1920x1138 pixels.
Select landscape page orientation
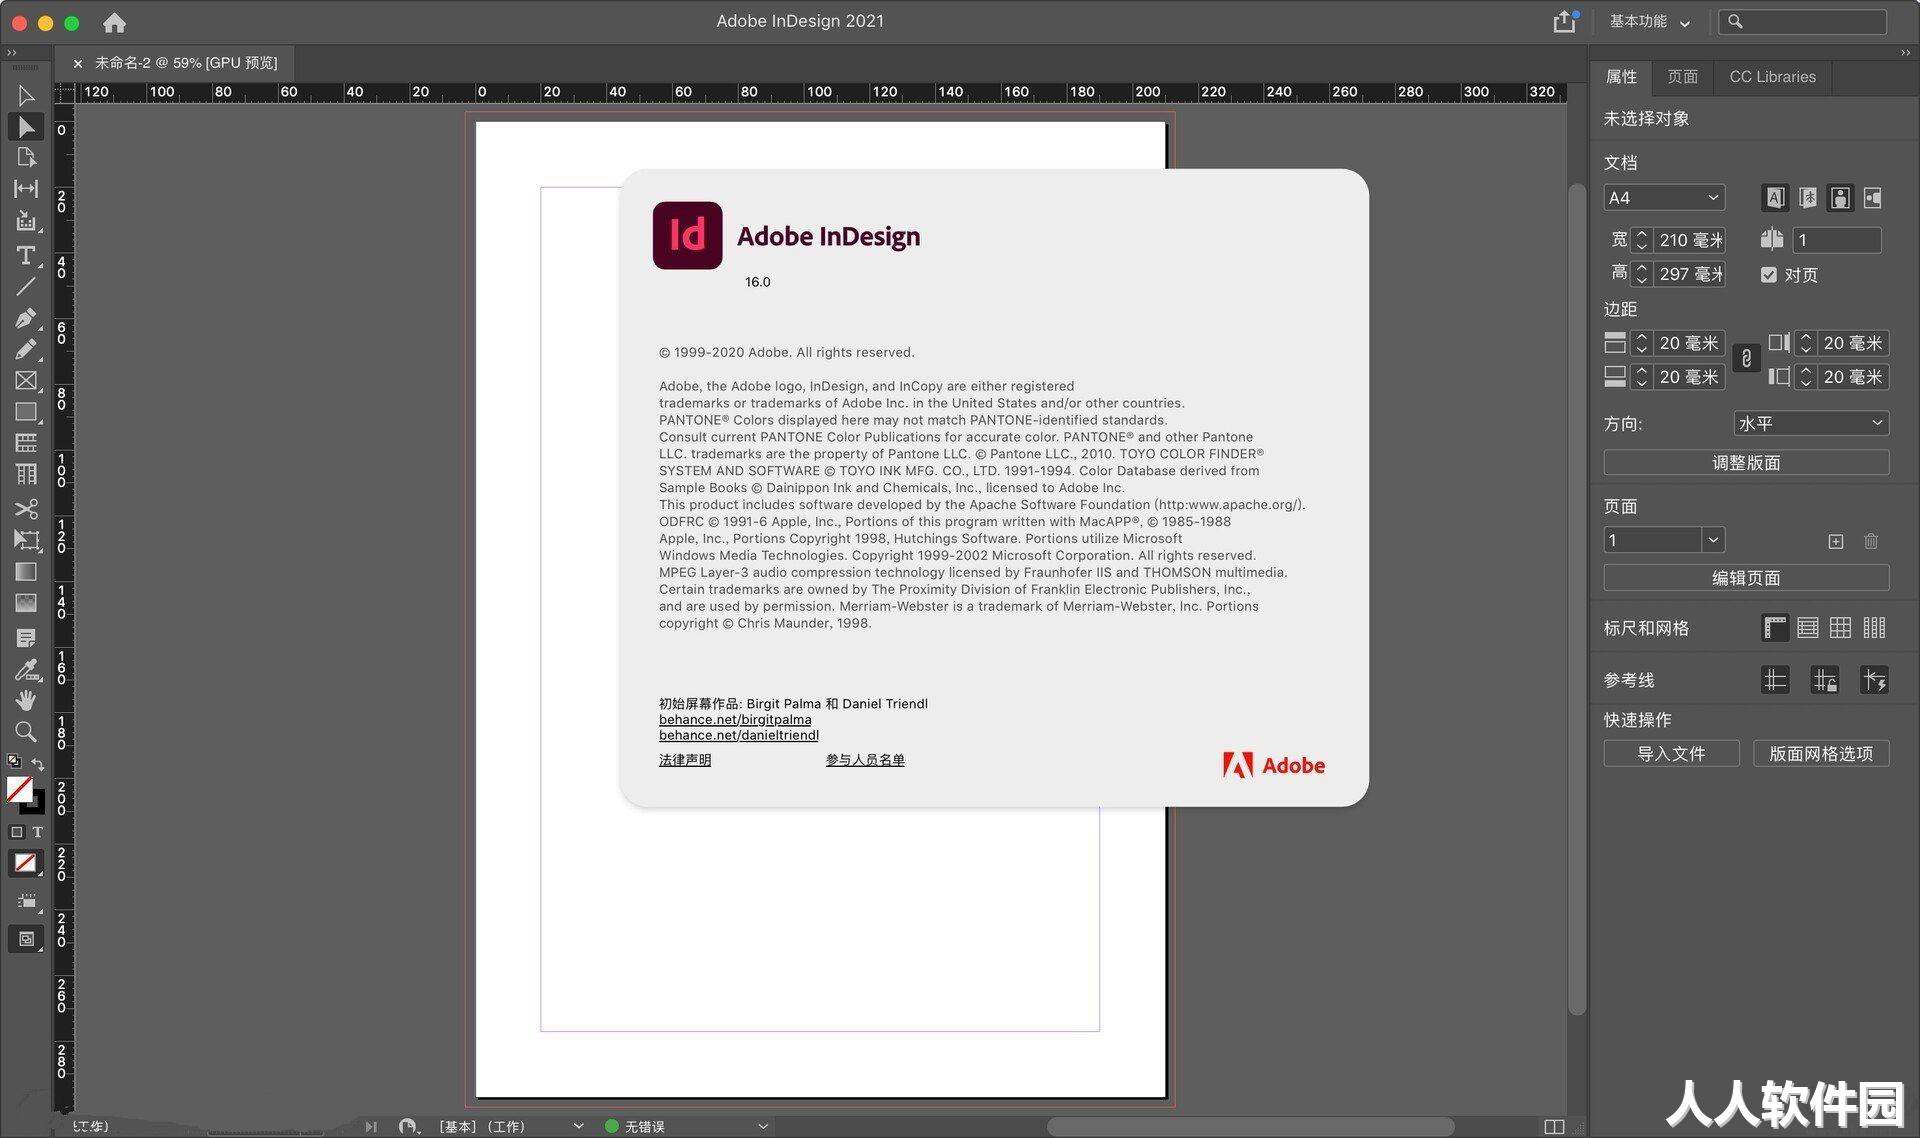(1873, 198)
